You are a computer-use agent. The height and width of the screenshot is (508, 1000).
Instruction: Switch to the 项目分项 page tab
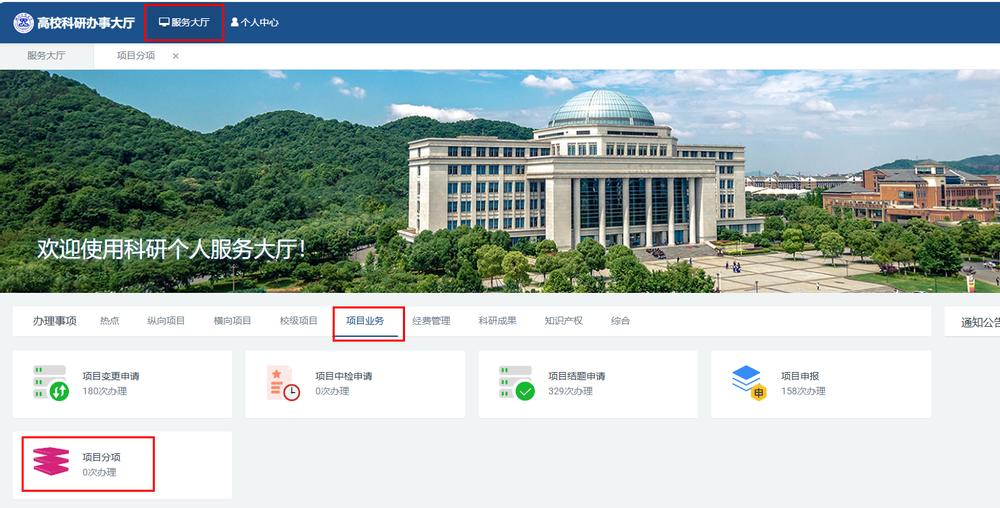point(136,55)
